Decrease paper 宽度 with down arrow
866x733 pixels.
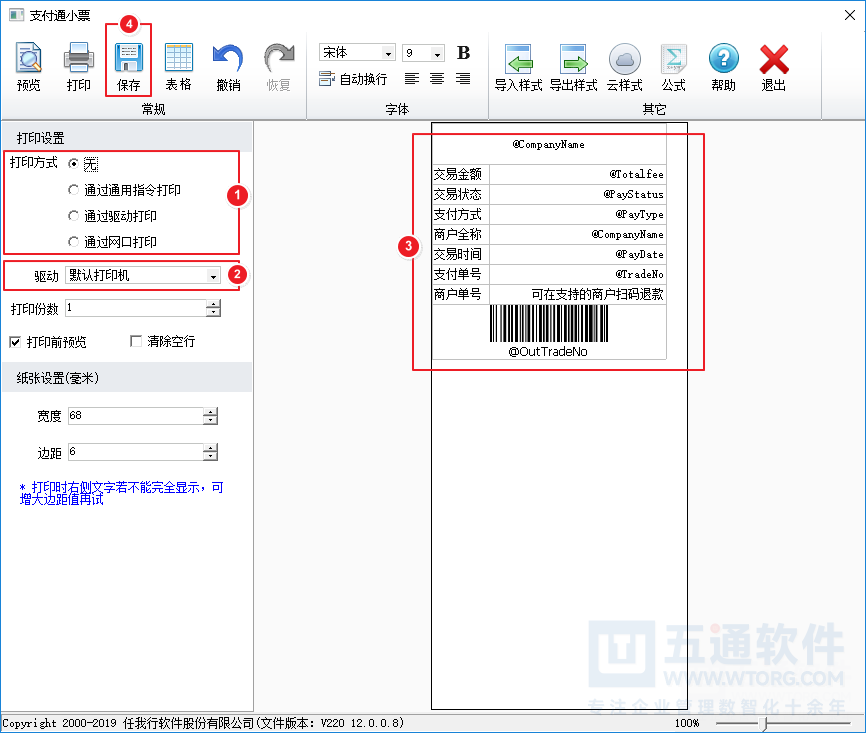(210, 420)
